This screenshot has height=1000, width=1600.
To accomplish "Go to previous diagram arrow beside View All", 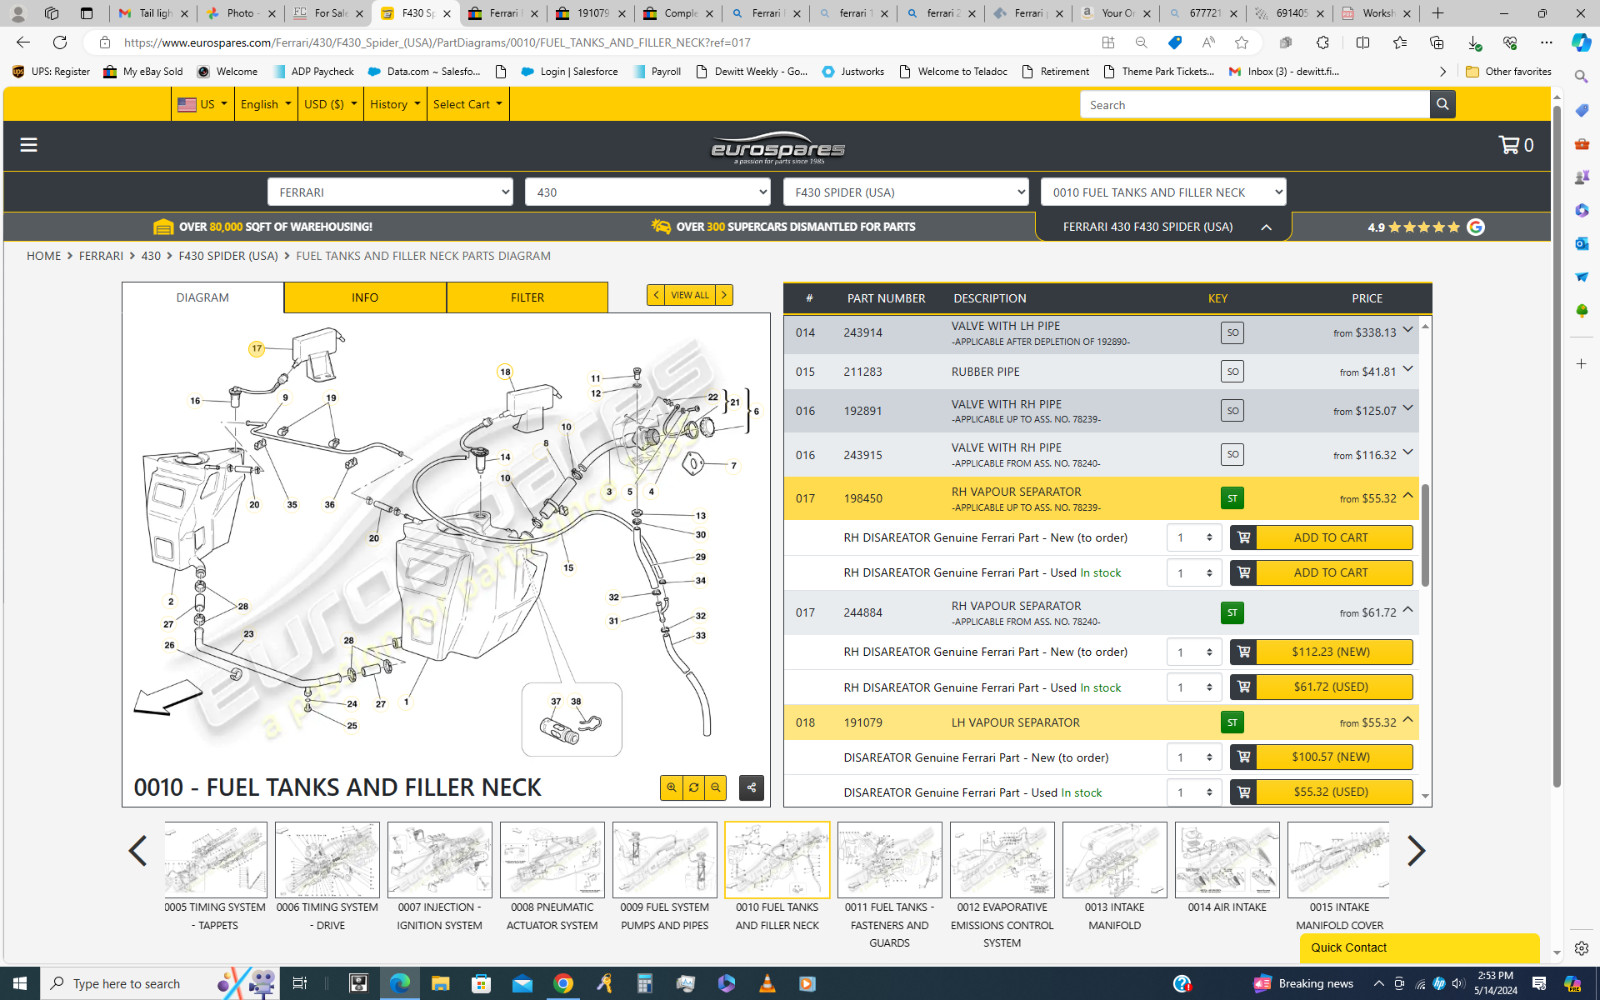I will click(x=656, y=295).
